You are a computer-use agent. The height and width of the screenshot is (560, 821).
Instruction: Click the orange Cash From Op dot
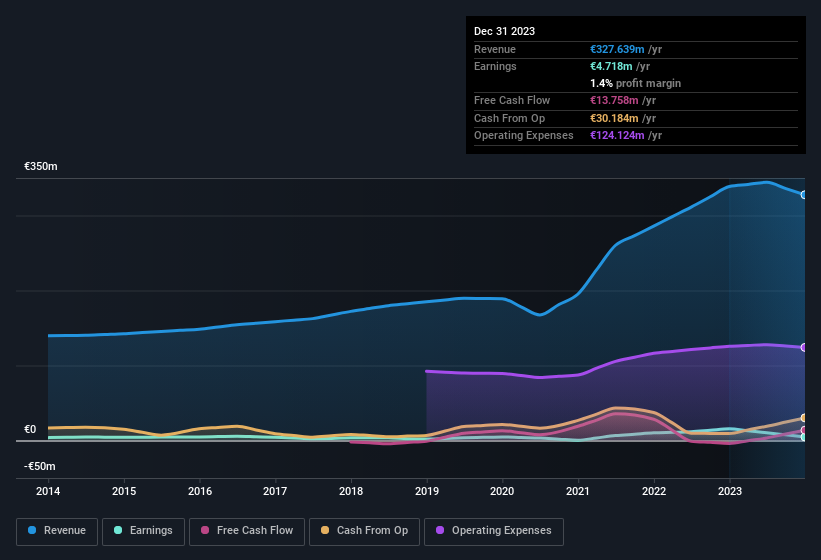pyautogui.click(x=327, y=531)
